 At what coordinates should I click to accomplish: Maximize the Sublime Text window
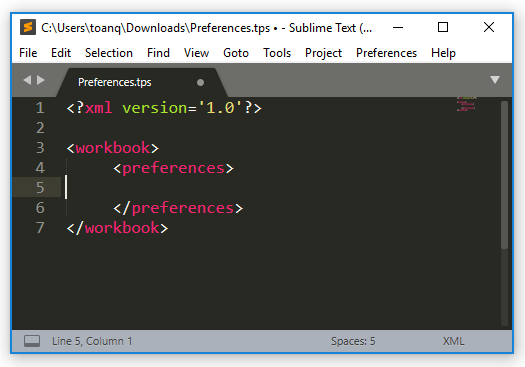click(x=443, y=27)
